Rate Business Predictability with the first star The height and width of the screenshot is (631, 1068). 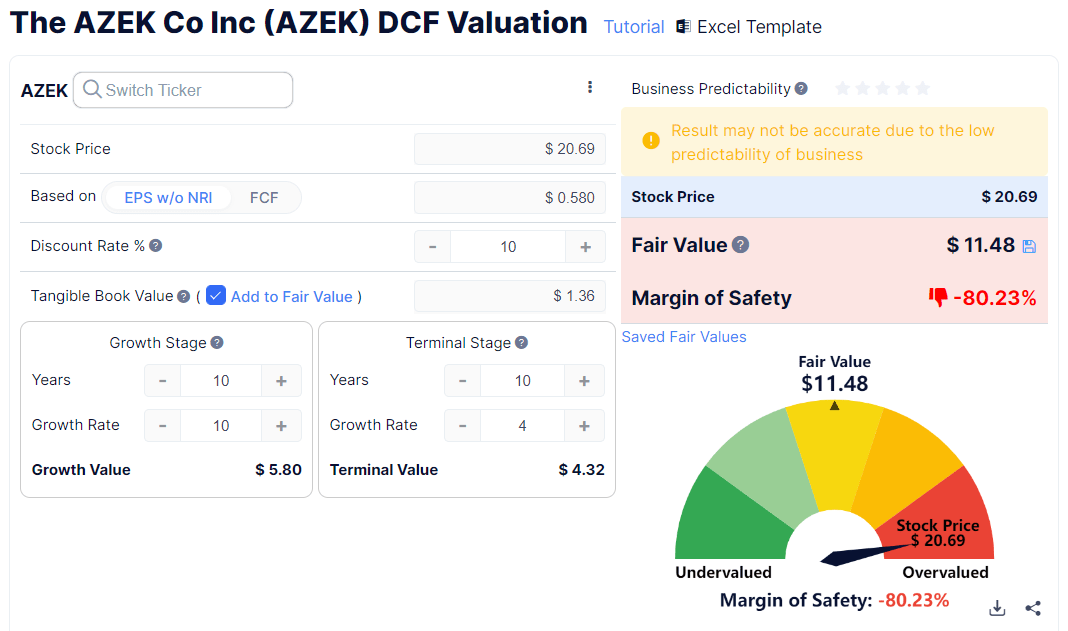click(843, 89)
